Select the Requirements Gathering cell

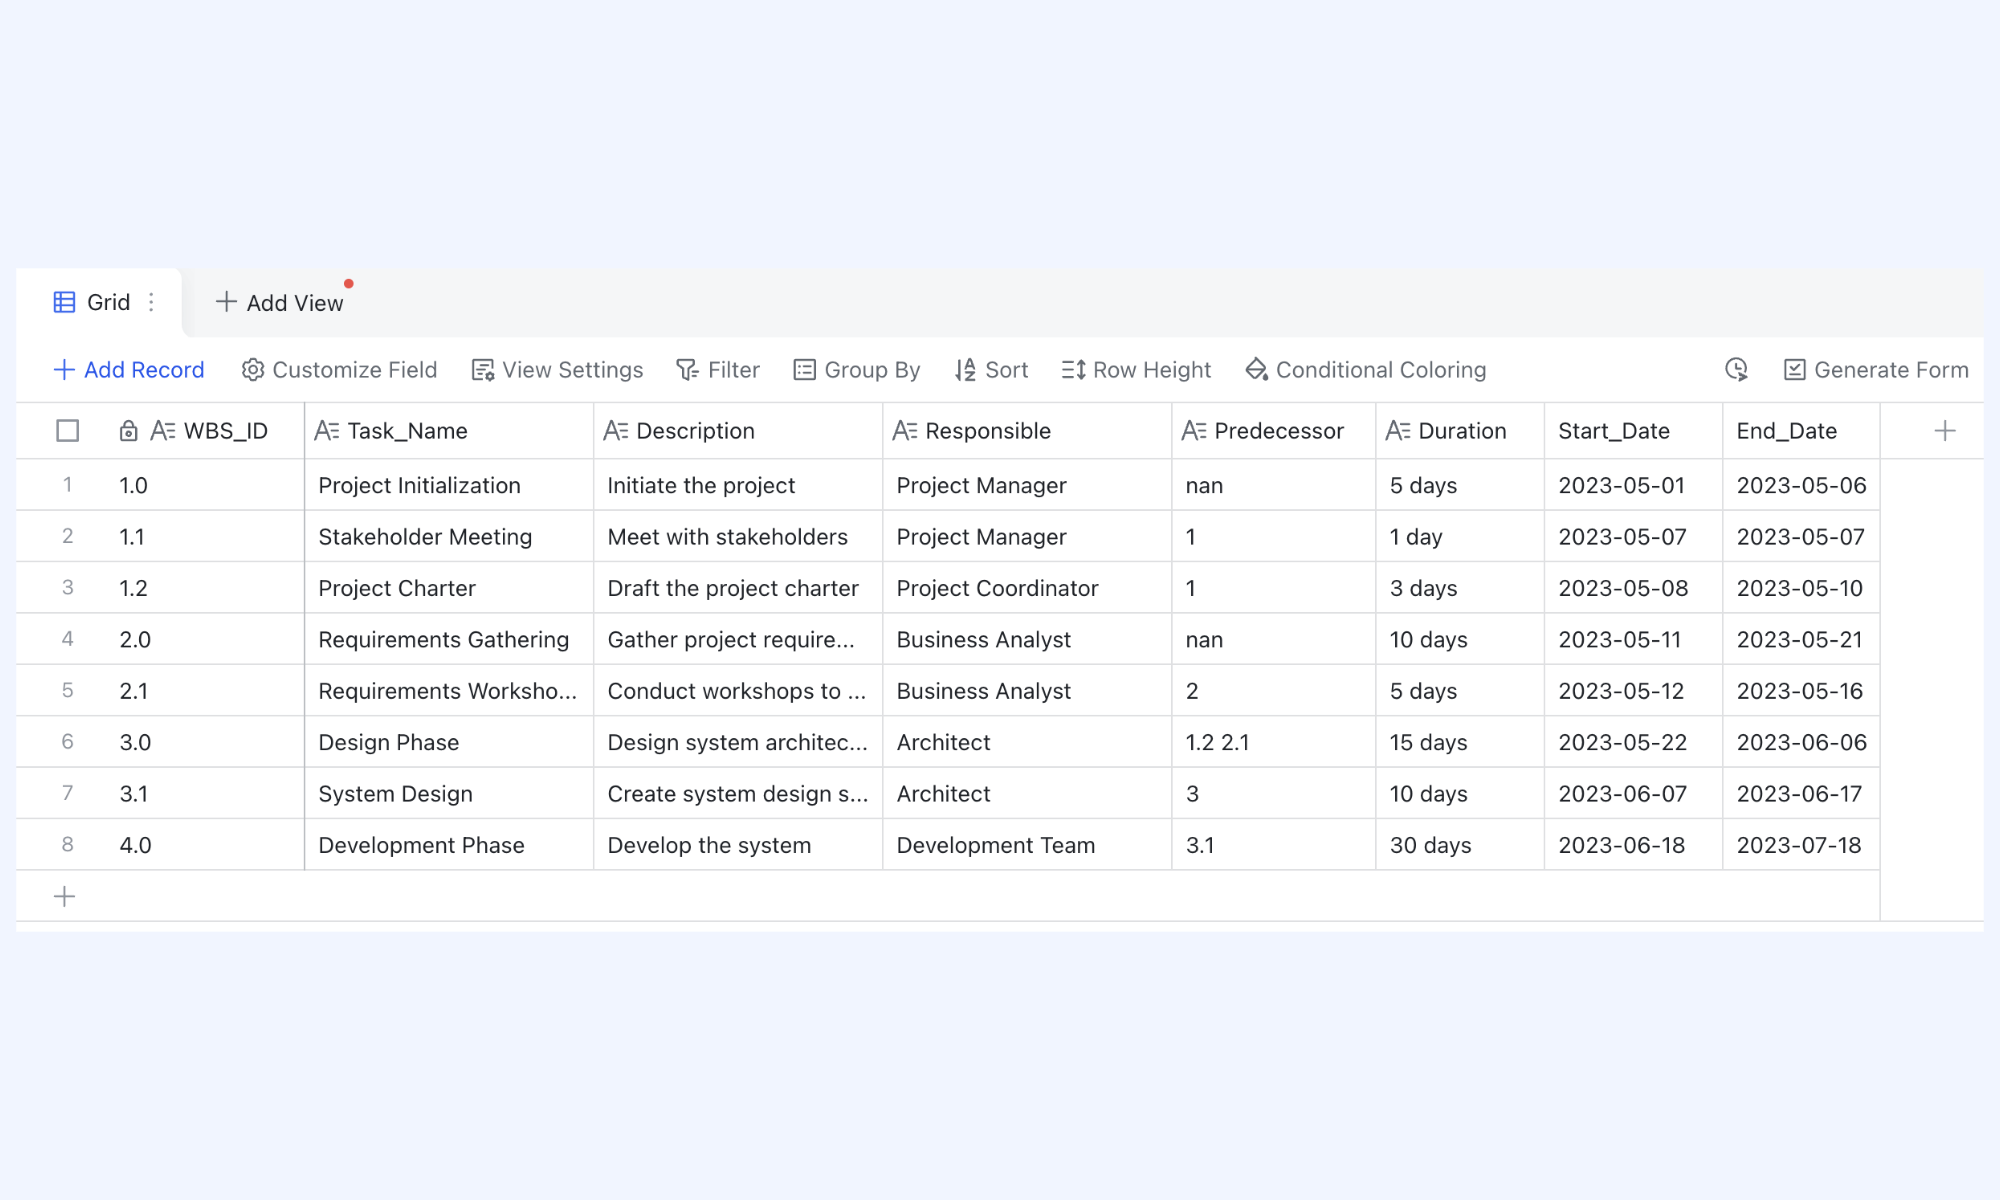coord(449,639)
